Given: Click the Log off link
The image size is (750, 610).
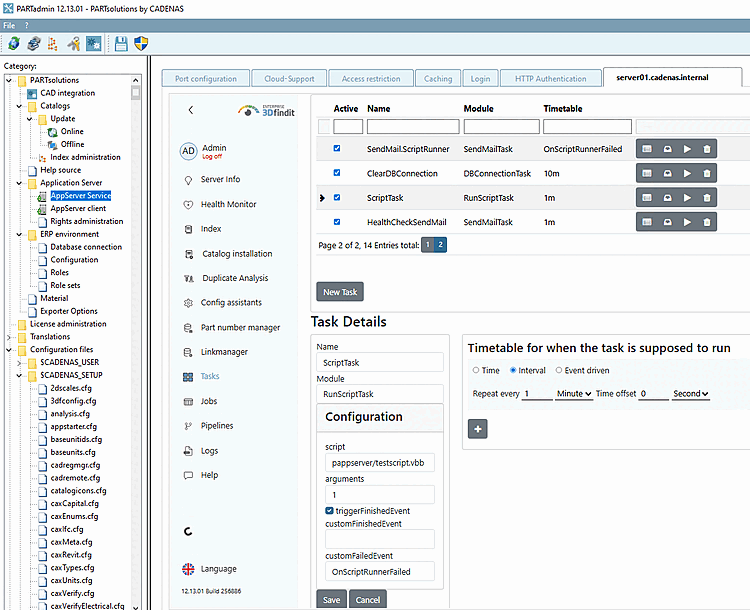Looking at the screenshot, I should pos(212,156).
